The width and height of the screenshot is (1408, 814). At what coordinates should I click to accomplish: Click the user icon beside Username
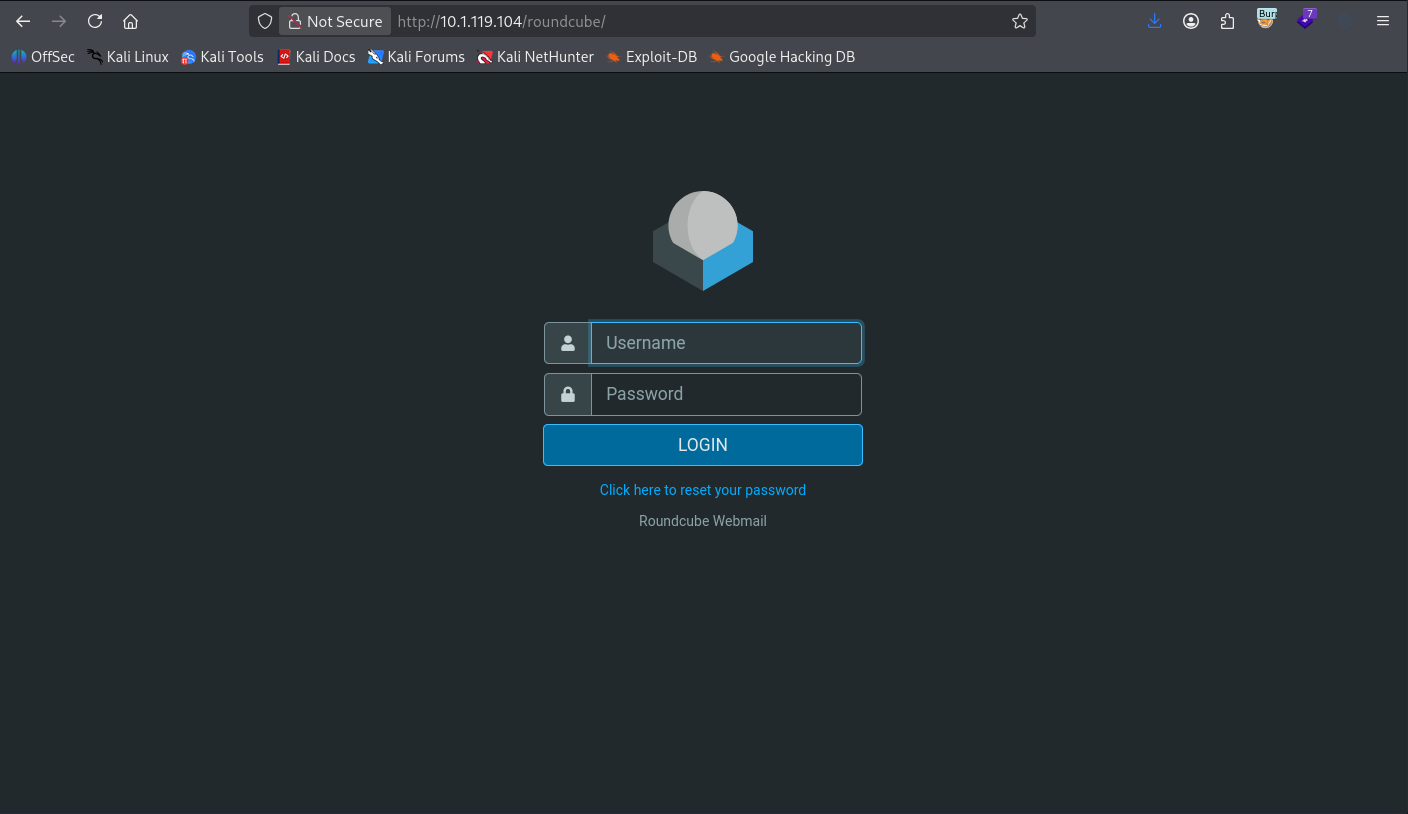tap(568, 343)
